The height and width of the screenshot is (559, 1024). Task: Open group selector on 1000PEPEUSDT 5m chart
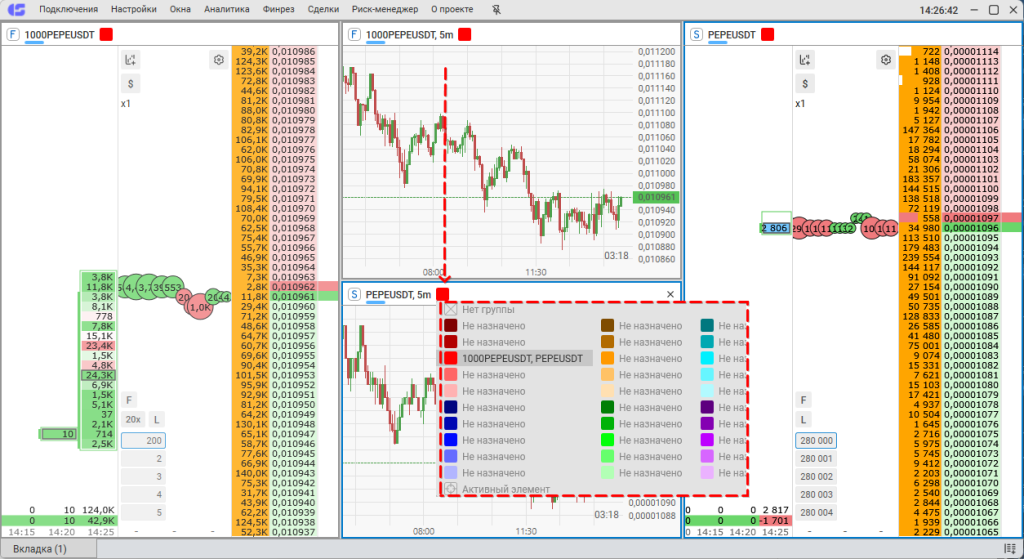(x=464, y=35)
